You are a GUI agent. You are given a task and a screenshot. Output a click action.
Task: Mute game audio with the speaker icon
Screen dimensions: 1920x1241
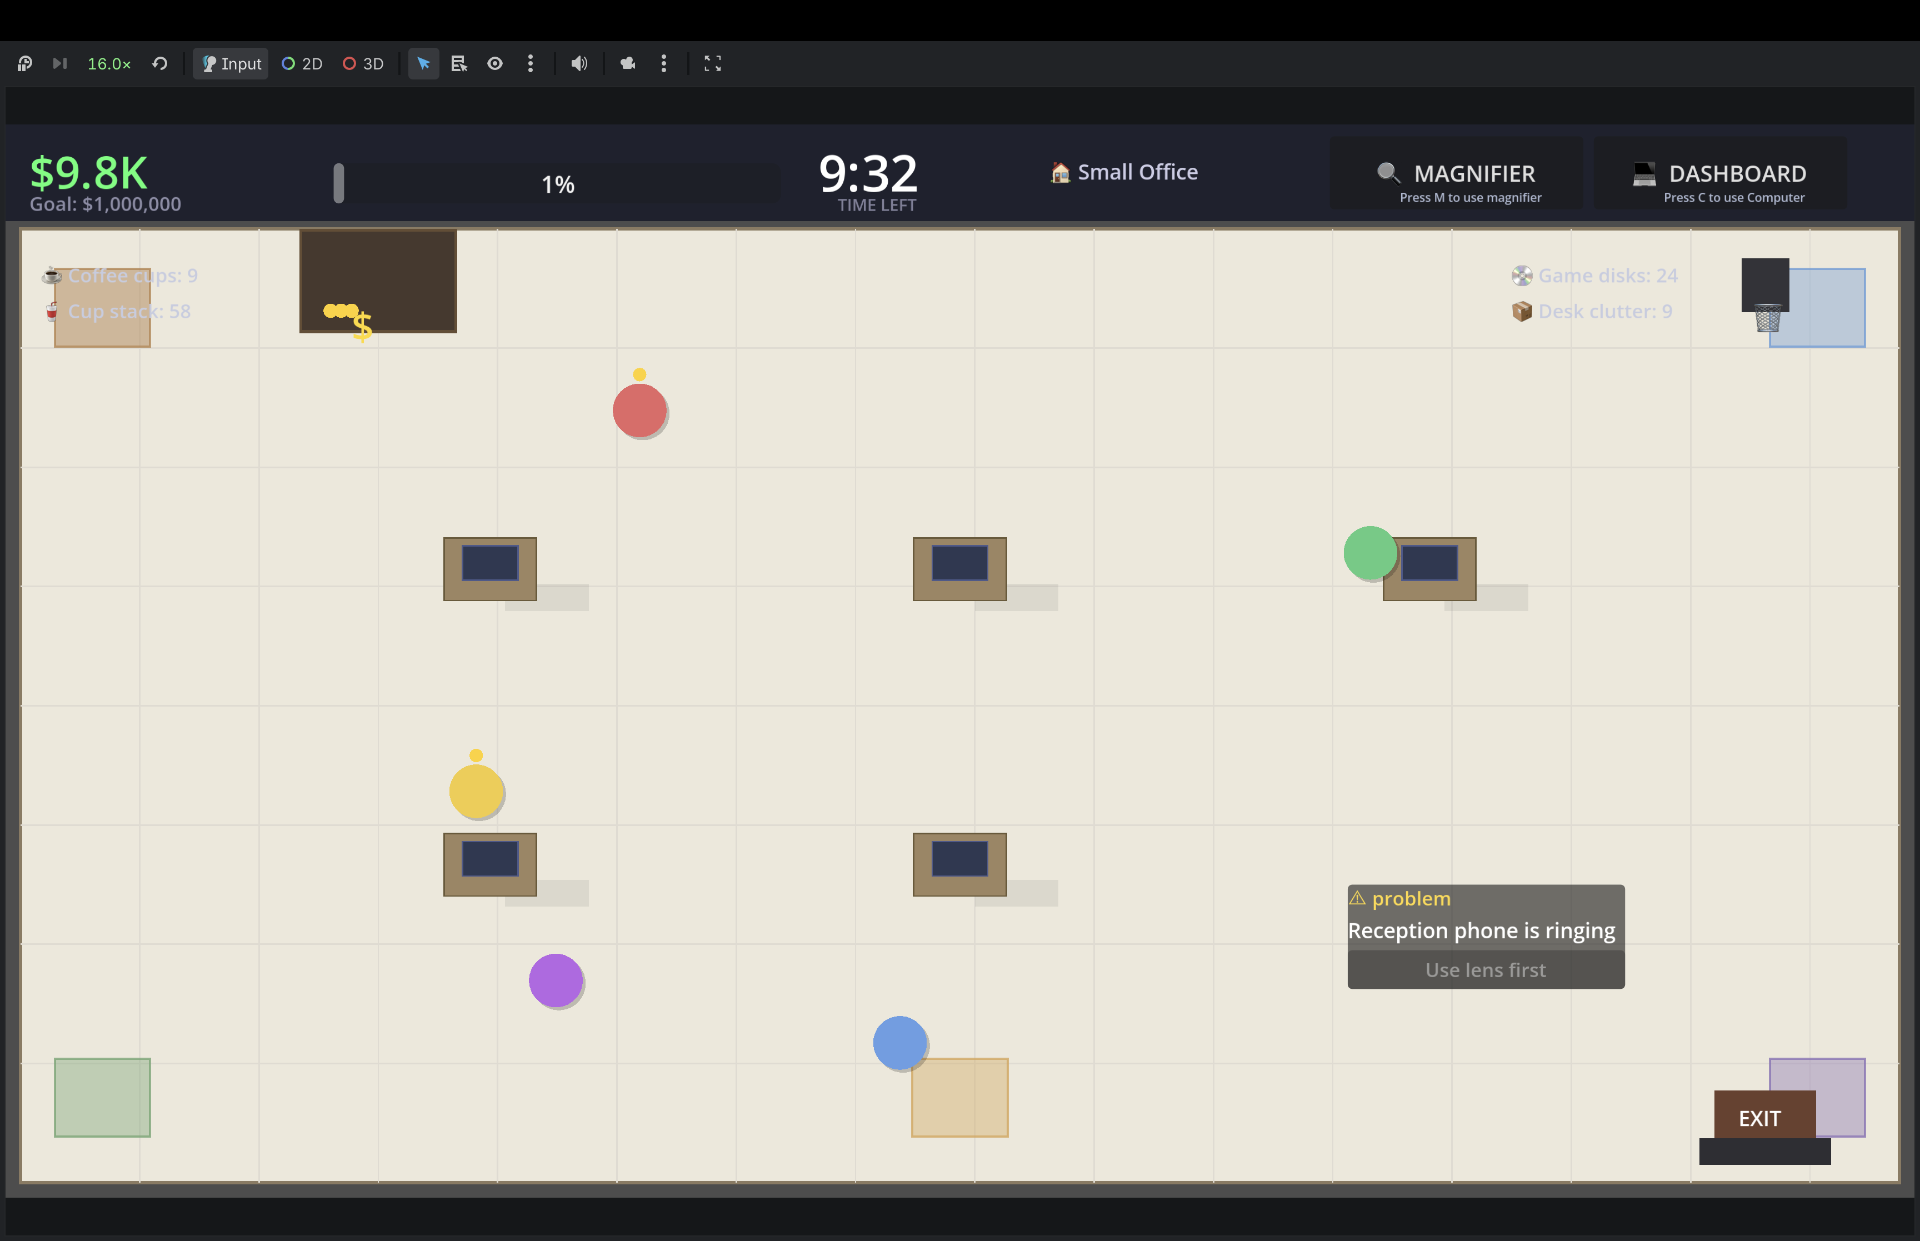(x=579, y=64)
